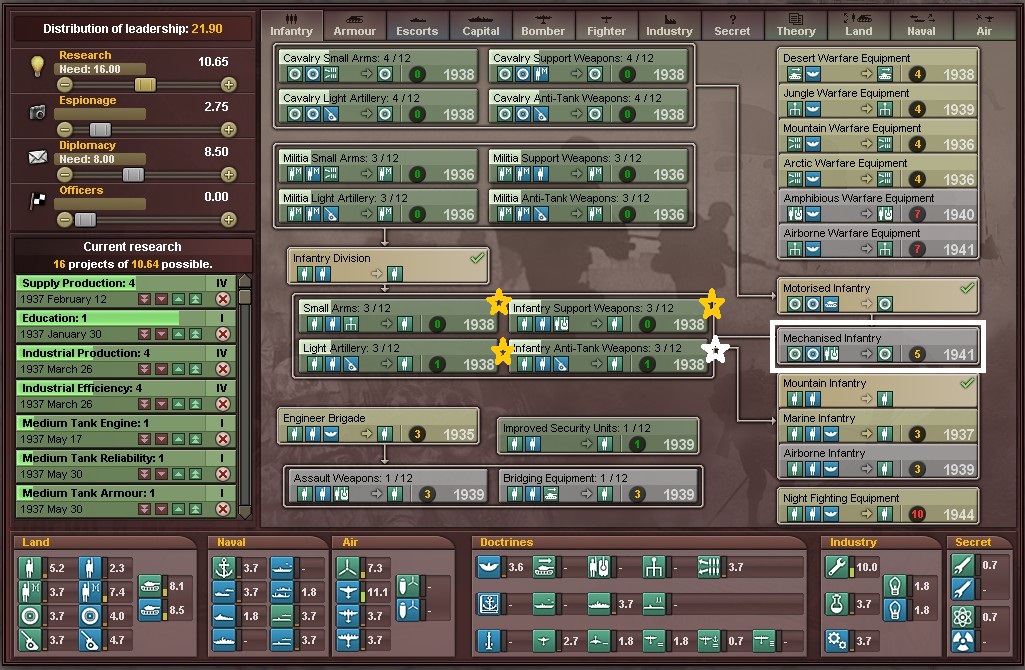View the Theory tab

796,25
